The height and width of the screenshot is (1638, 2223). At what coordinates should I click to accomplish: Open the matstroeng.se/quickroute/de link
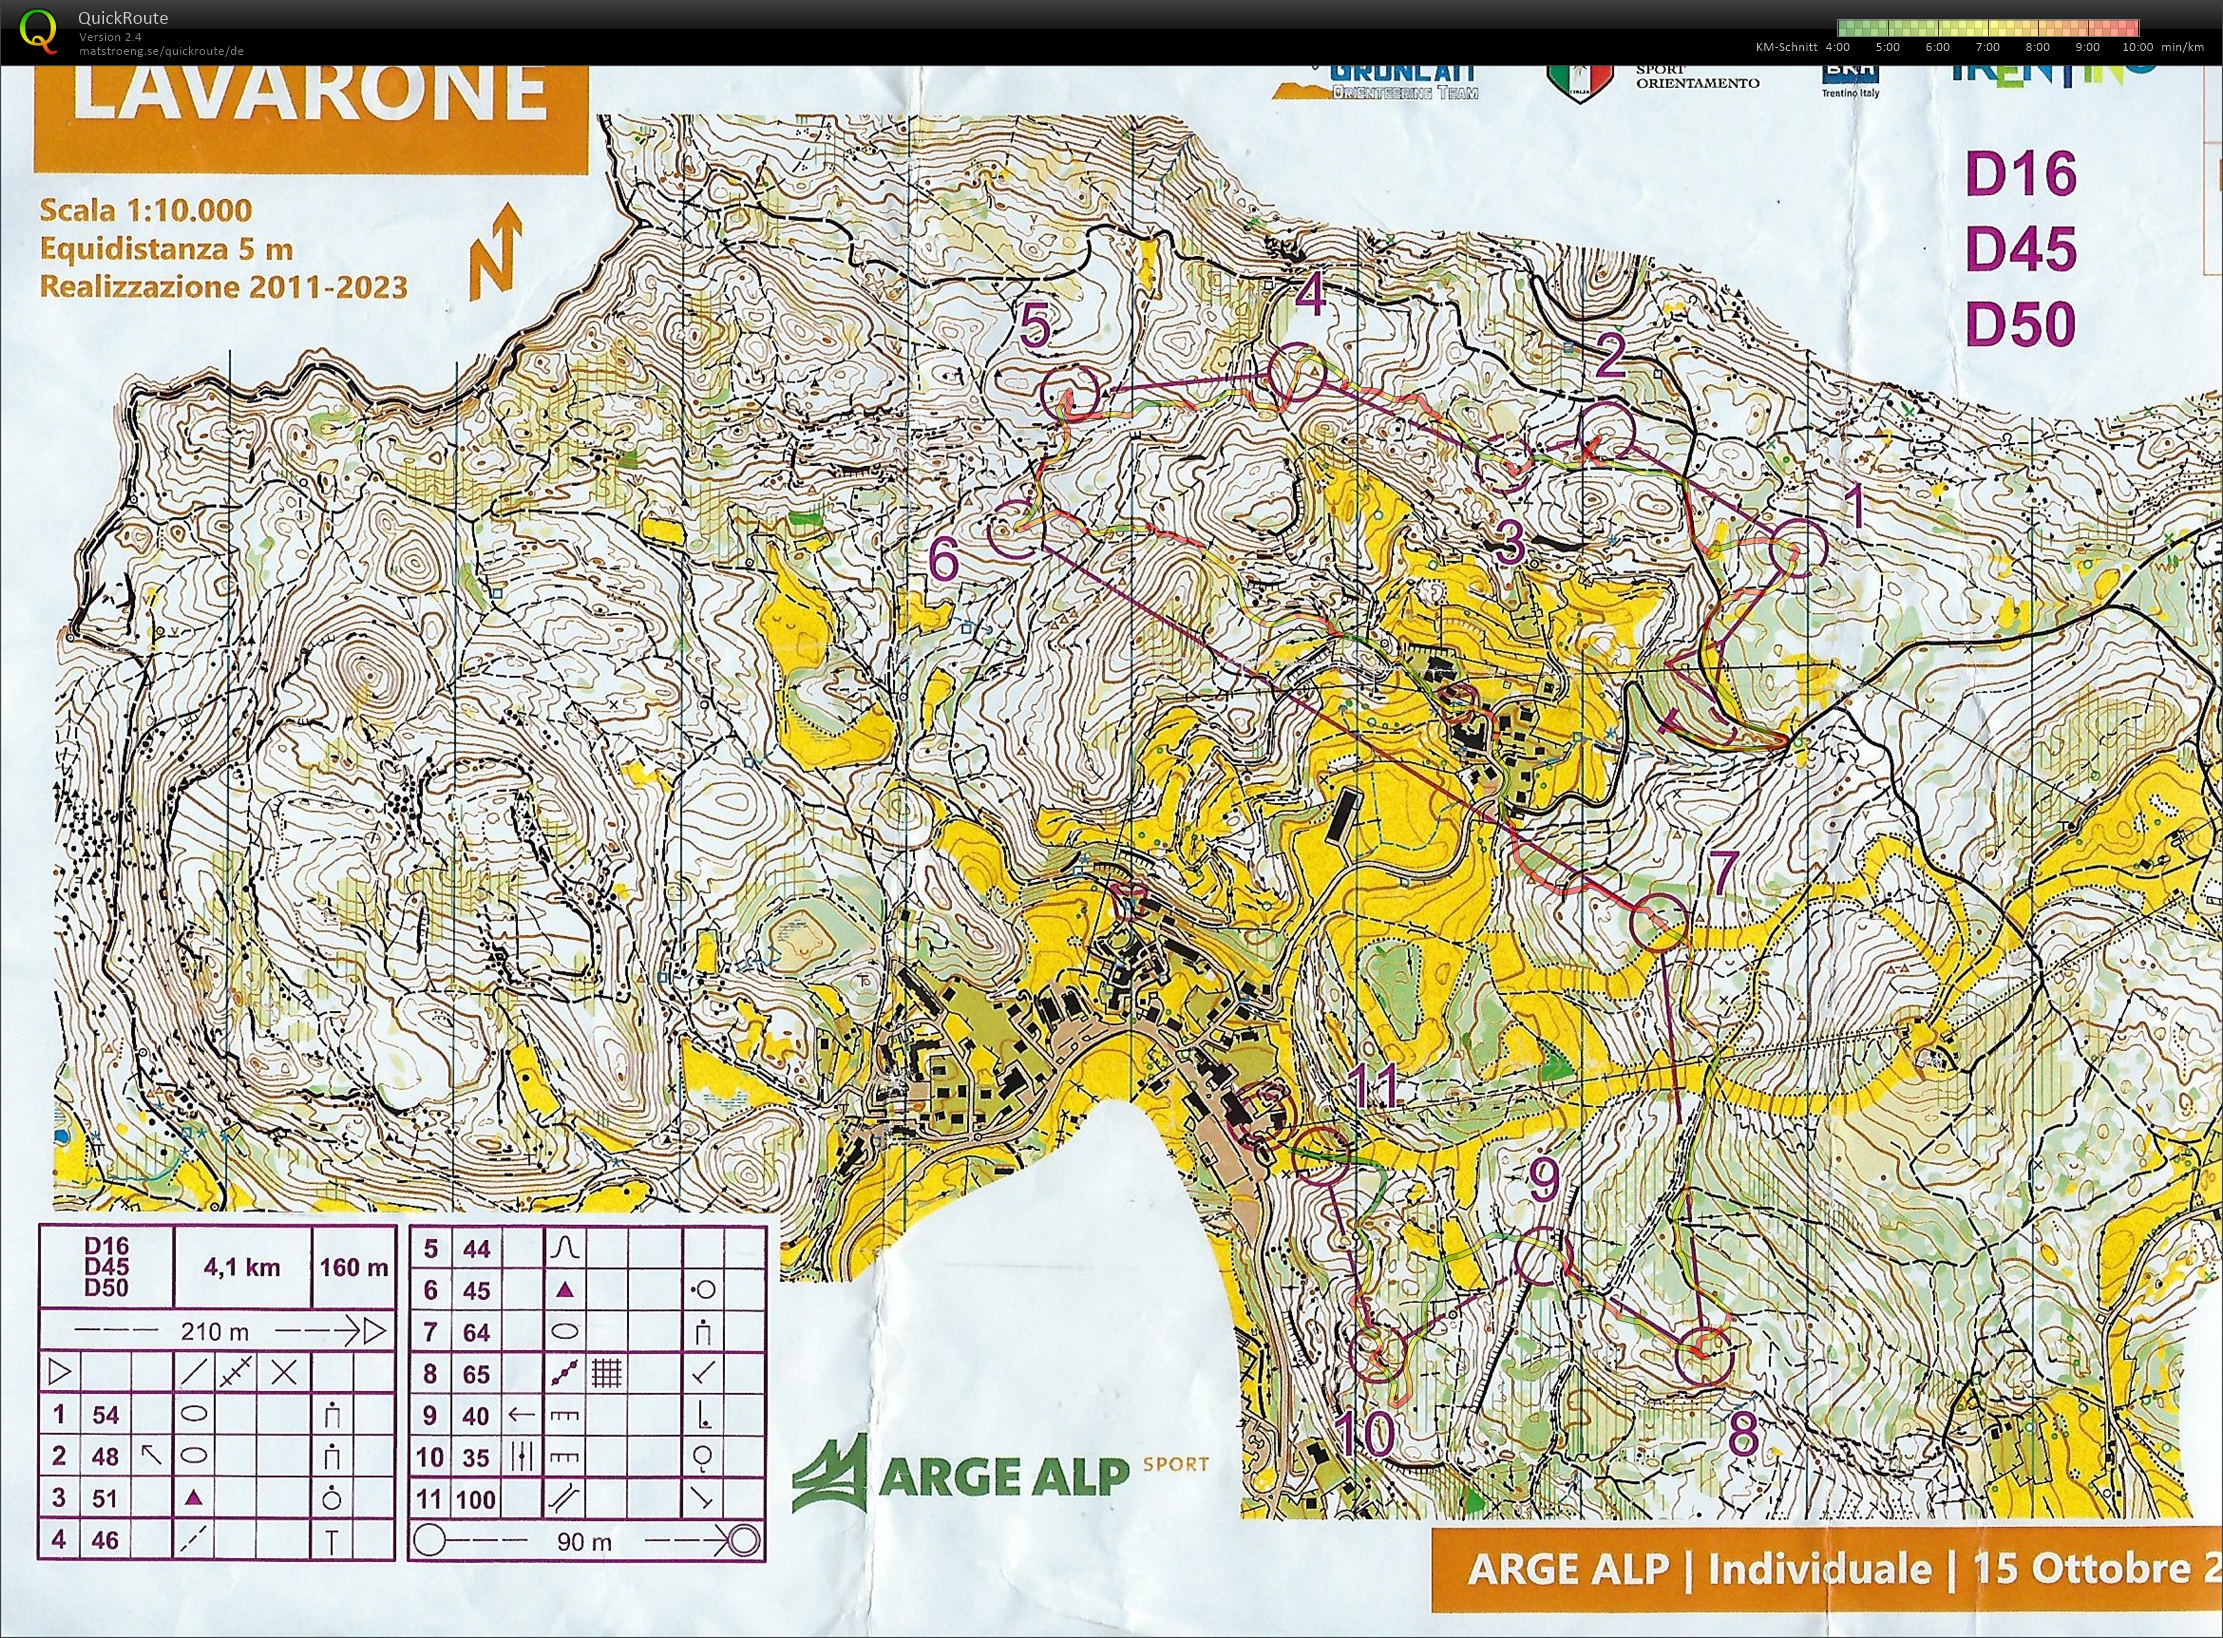161,51
